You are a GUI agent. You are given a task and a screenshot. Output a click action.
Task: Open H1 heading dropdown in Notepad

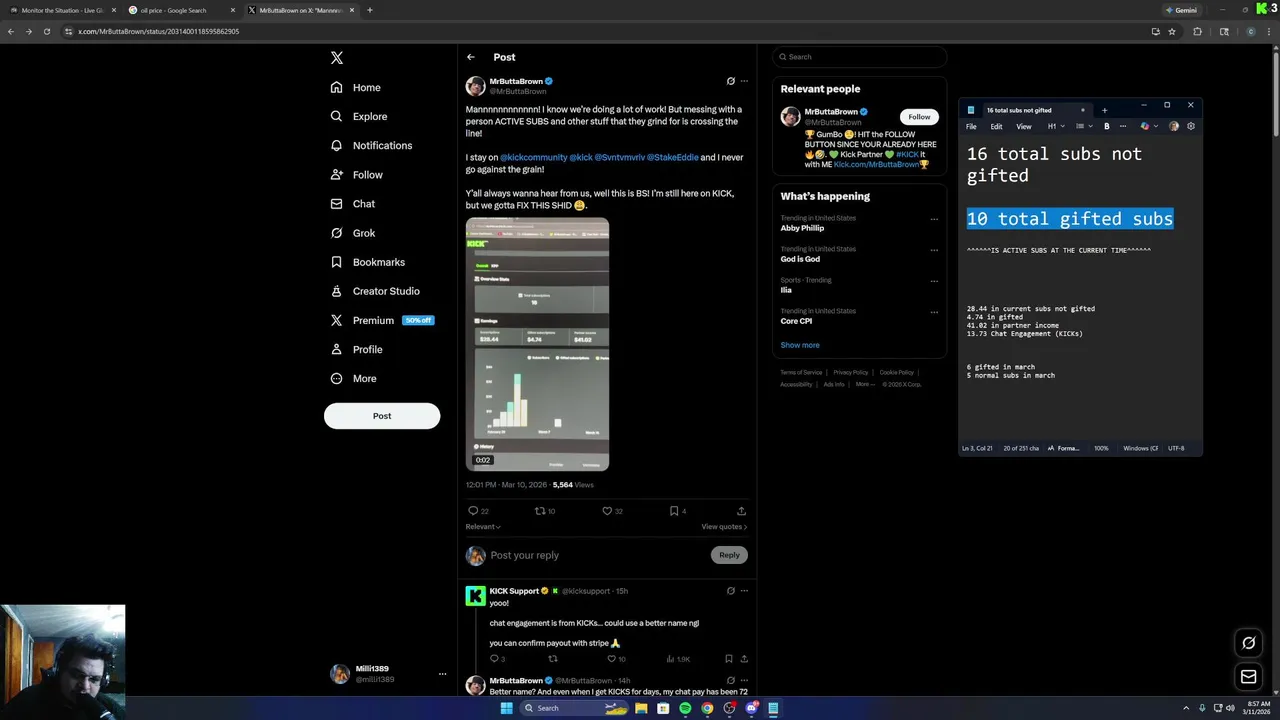pos(1056,127)
